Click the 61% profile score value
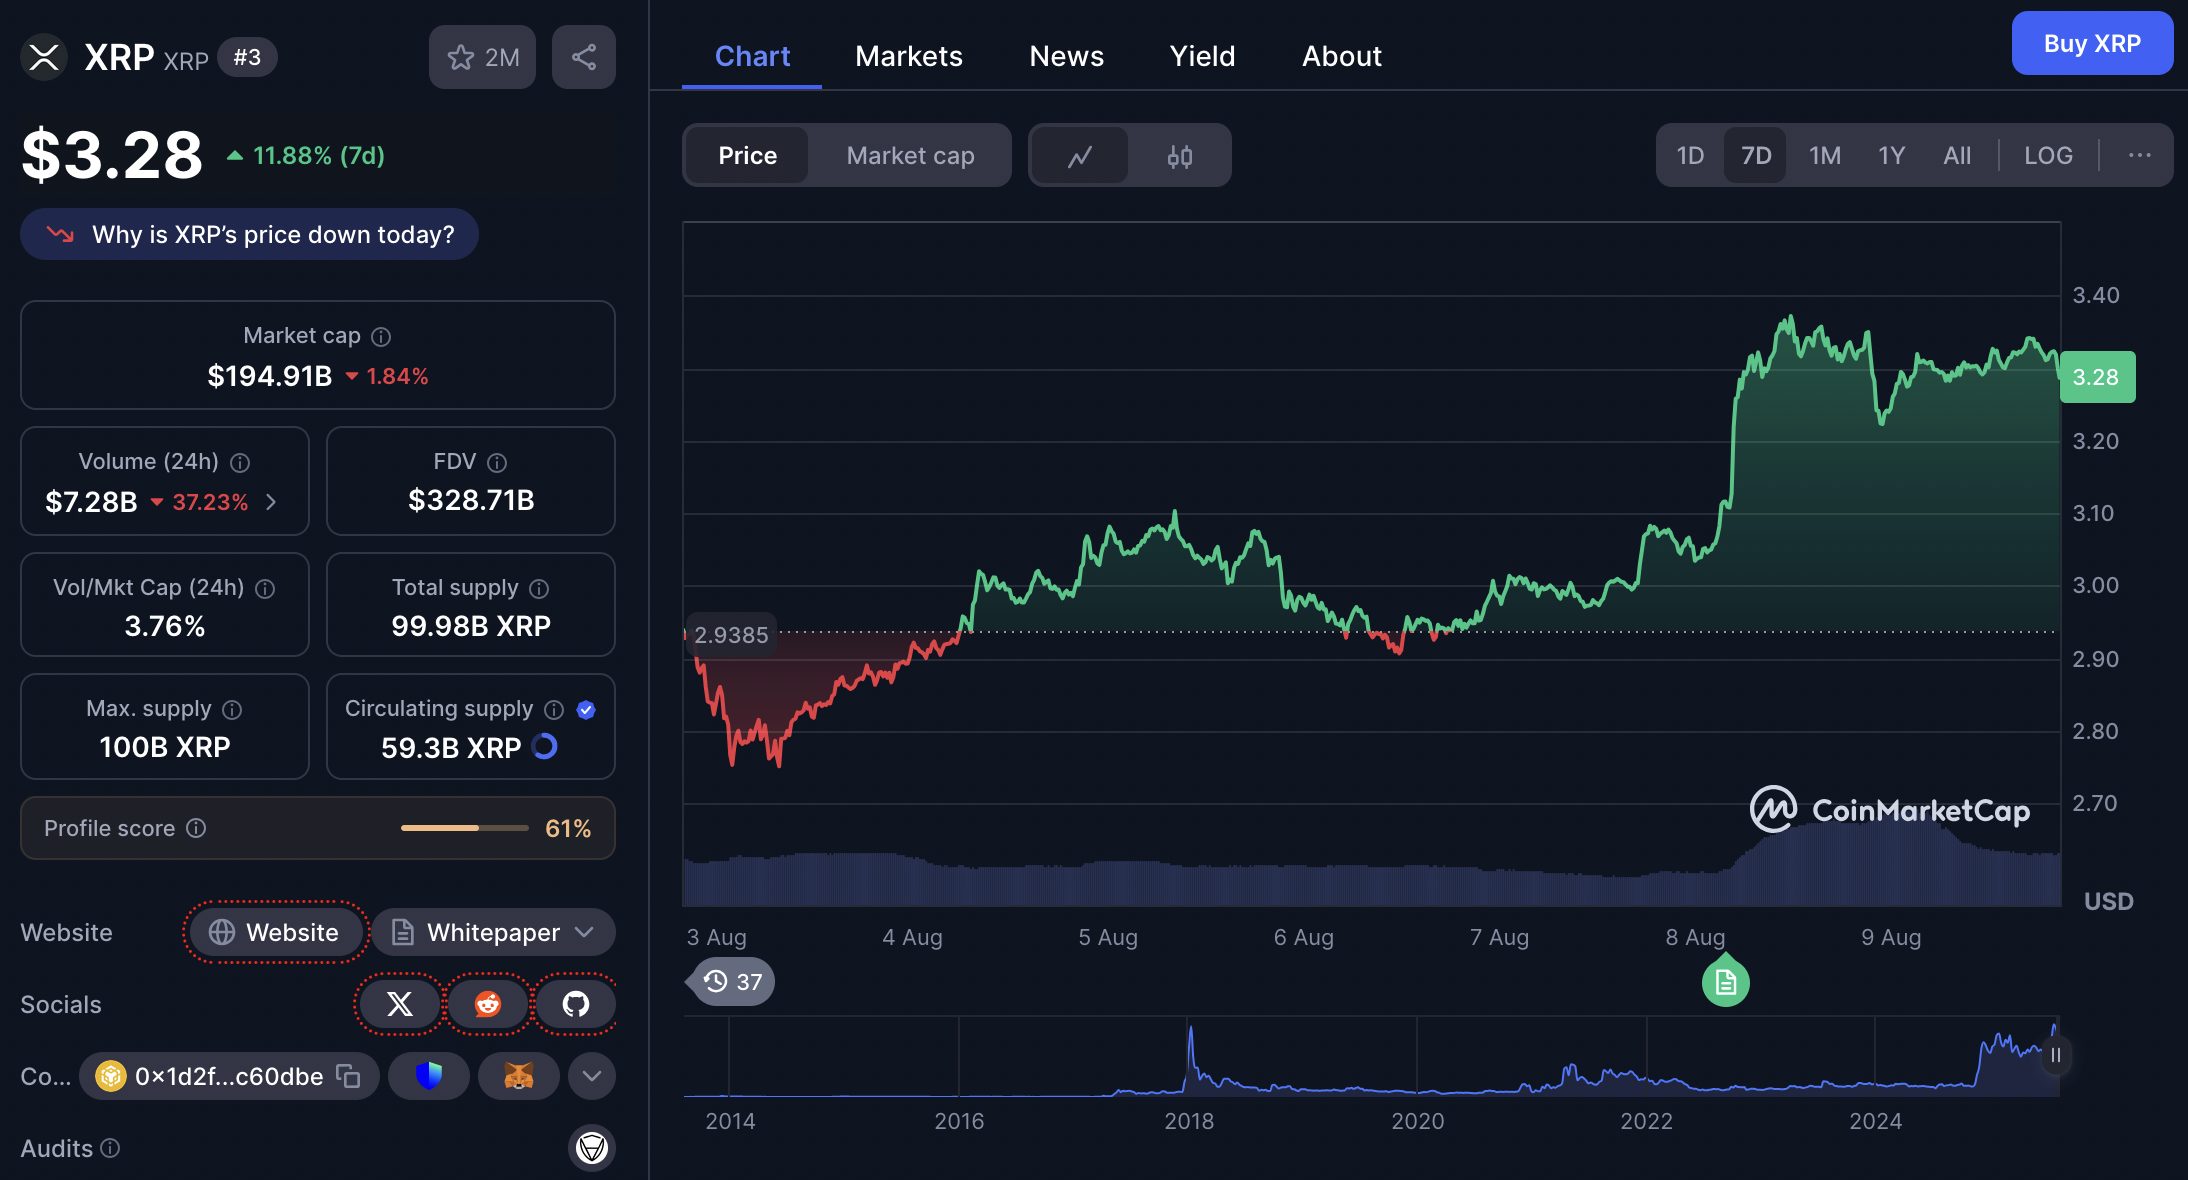Image resolution: width=2188 pixels, height=1180 pixels. (x=568, y=828)
